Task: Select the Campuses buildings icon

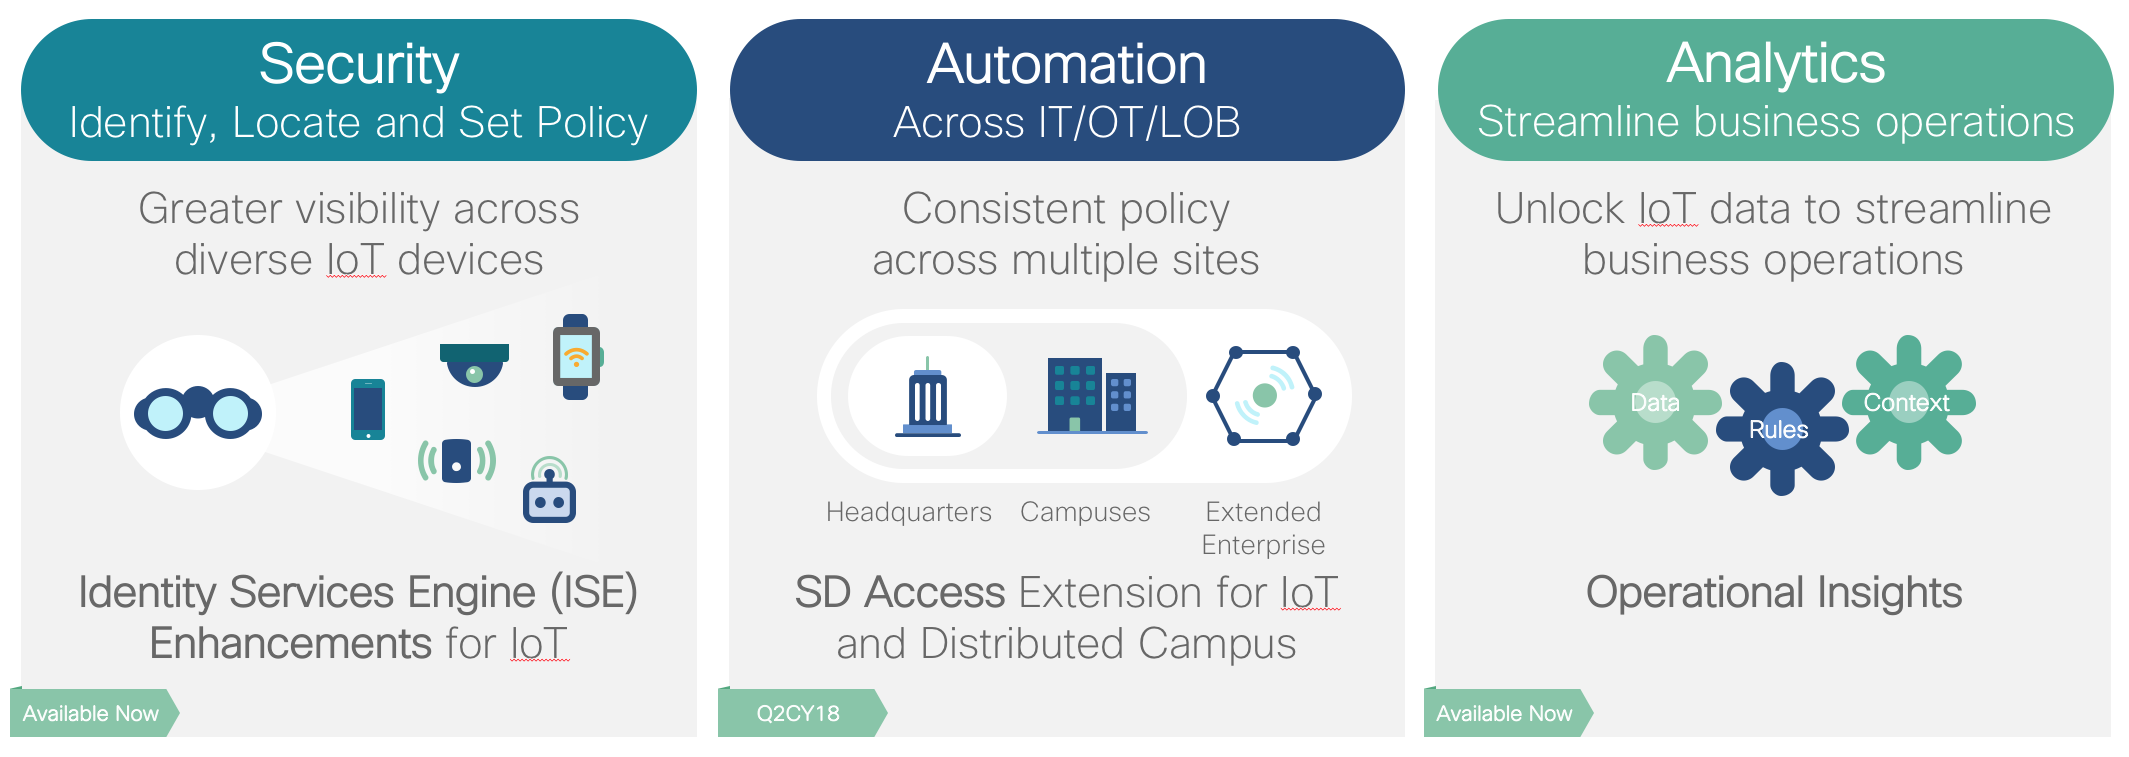Action: [1091, 396]
